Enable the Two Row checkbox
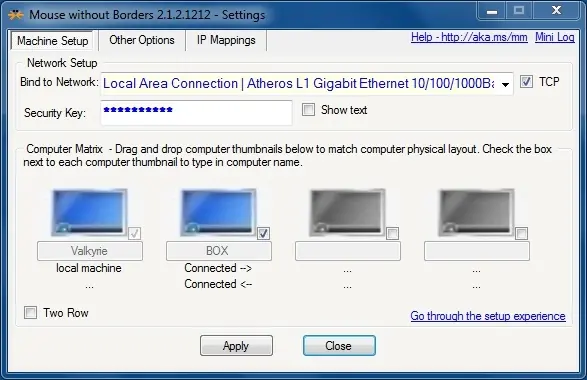587x380 pixels. (30, 312)
